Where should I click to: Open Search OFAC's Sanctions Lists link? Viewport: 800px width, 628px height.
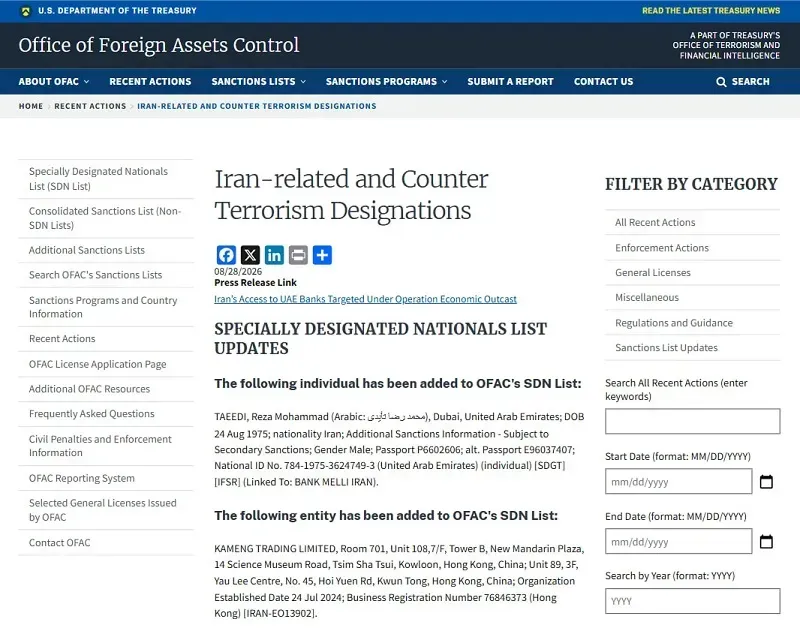click(106, 275)
